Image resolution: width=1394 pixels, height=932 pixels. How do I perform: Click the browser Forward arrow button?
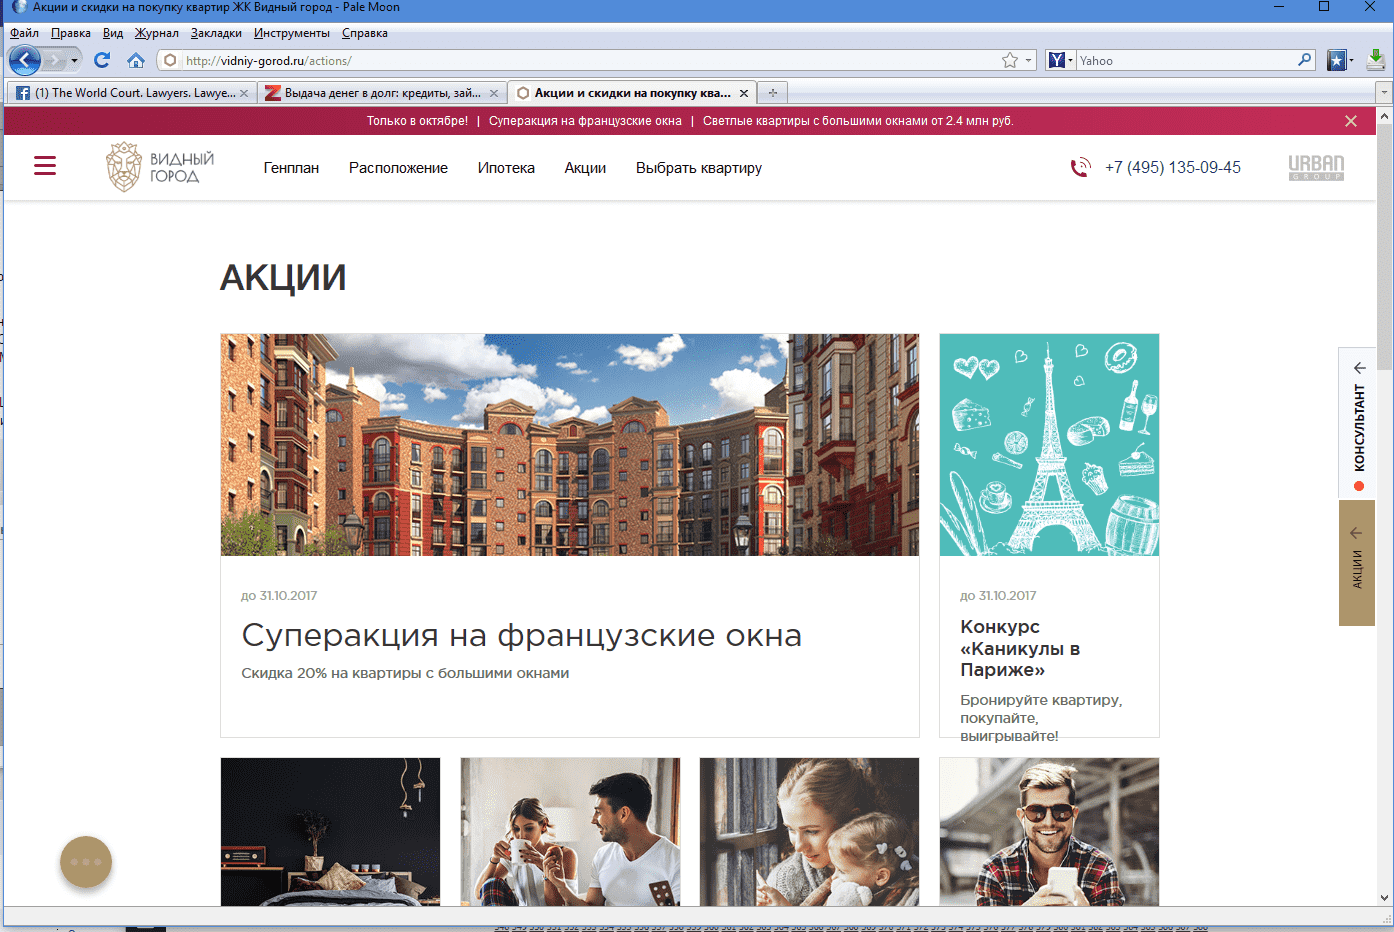[x=54, y=60]
